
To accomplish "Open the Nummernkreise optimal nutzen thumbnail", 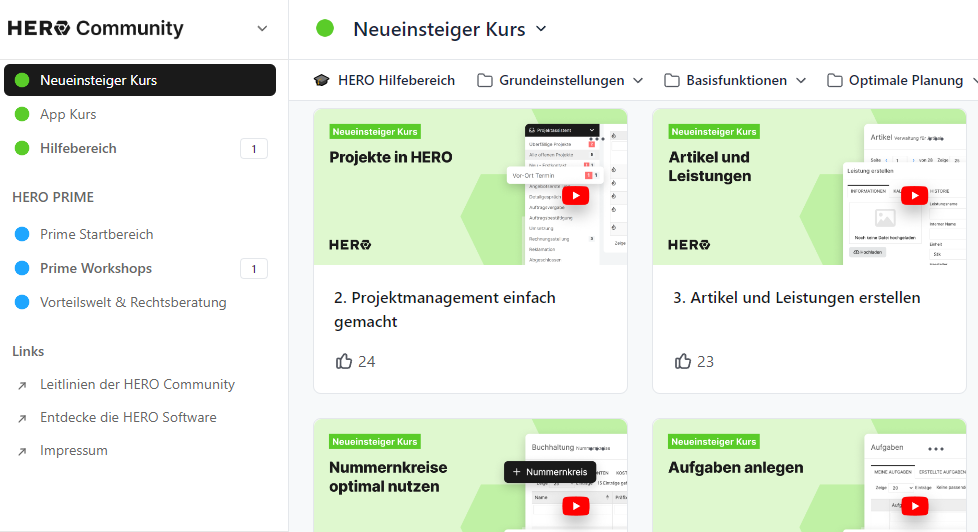I will (x=470, y=476).
